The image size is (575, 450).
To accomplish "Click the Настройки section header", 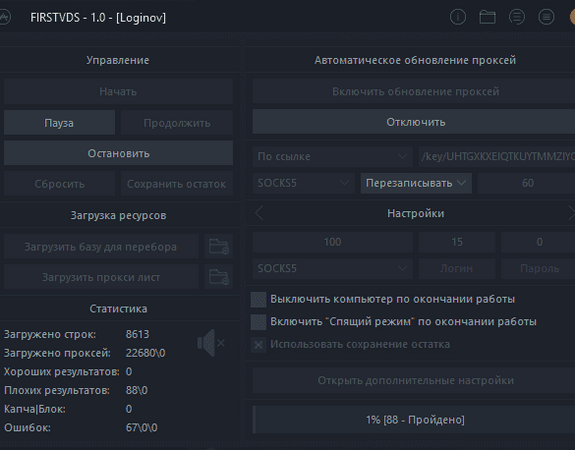I will point(415,213).
